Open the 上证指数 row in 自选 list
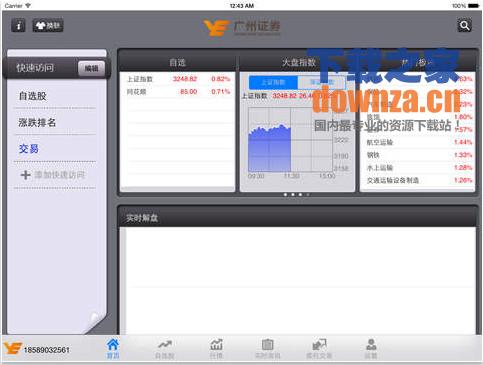The image size is (483, 365). [178, 79]
